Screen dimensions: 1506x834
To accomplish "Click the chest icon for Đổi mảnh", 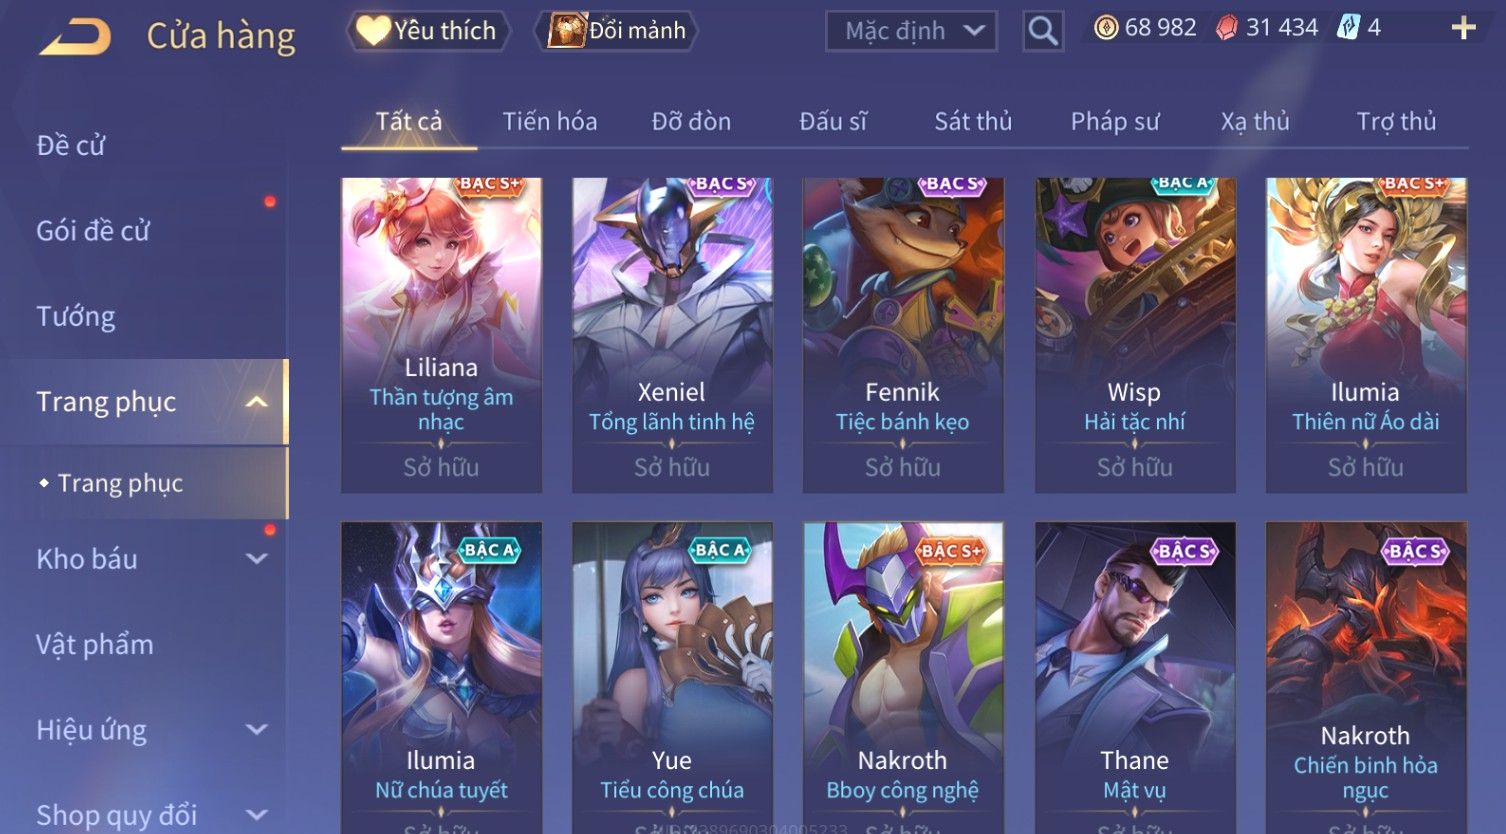I will click(x=566, y=31).
